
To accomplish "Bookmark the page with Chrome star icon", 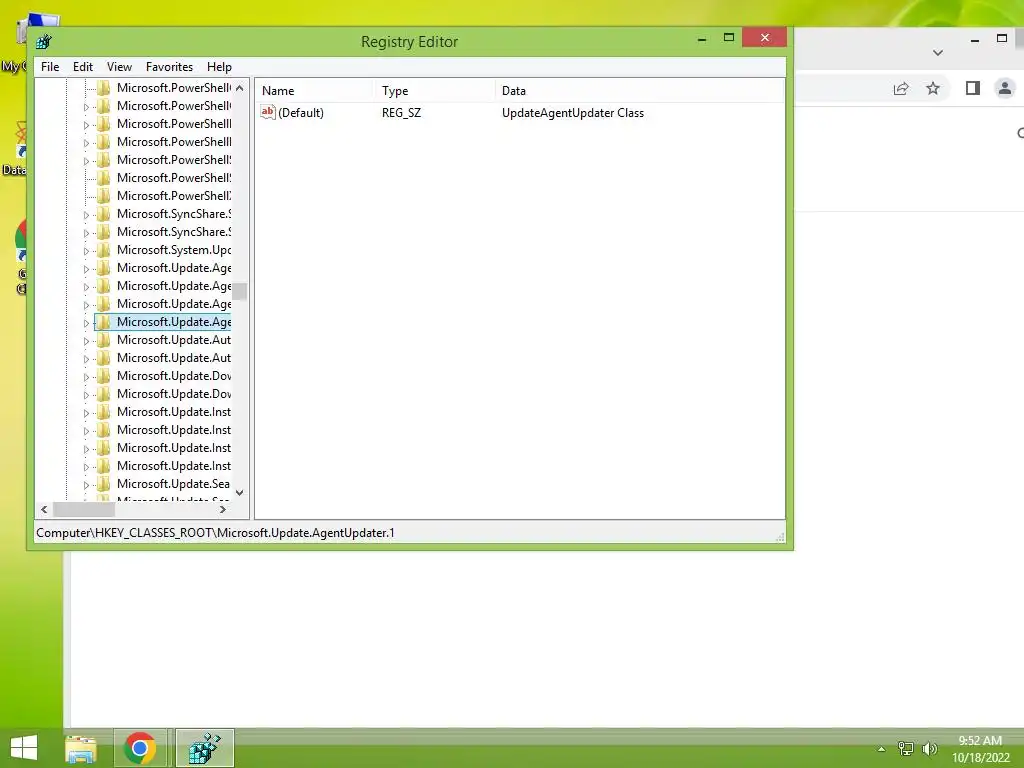I will pyautogui.click(x=933, y=88).
